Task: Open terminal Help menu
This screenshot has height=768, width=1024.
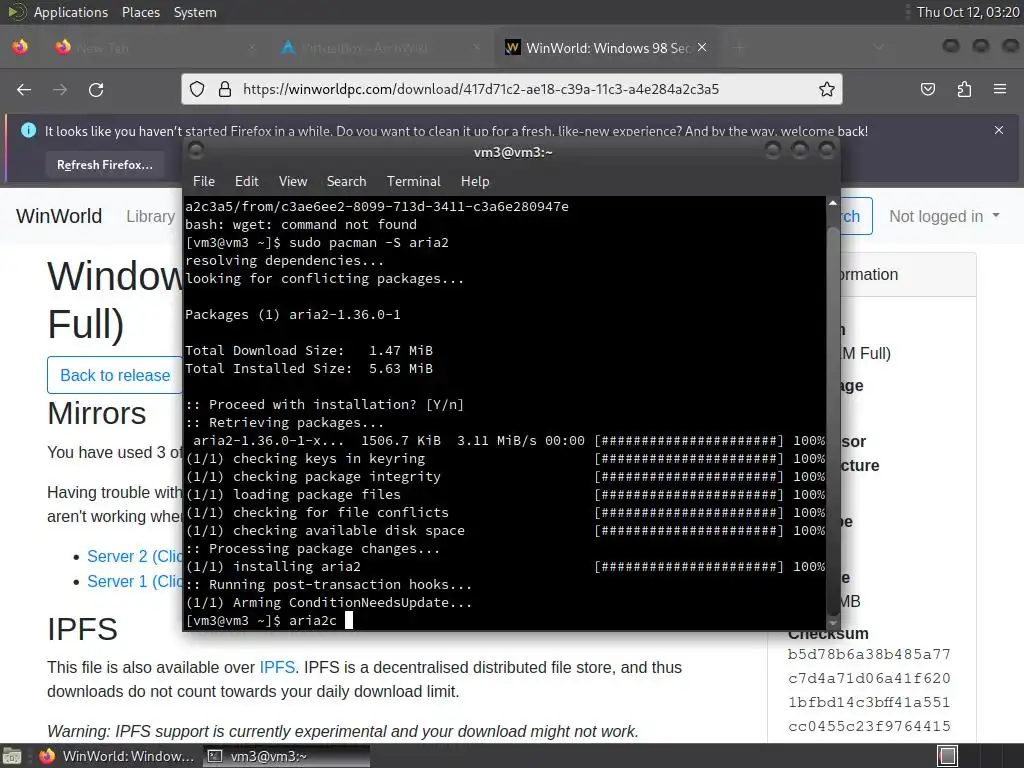Action: [475, 181]
